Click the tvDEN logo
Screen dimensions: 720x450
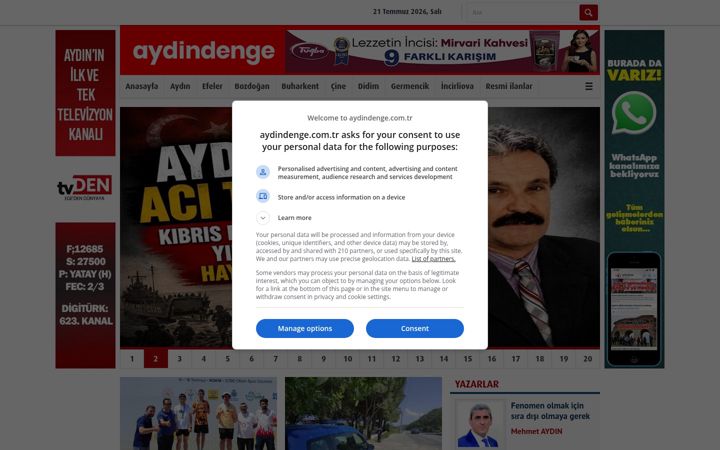tap(85, 187)
